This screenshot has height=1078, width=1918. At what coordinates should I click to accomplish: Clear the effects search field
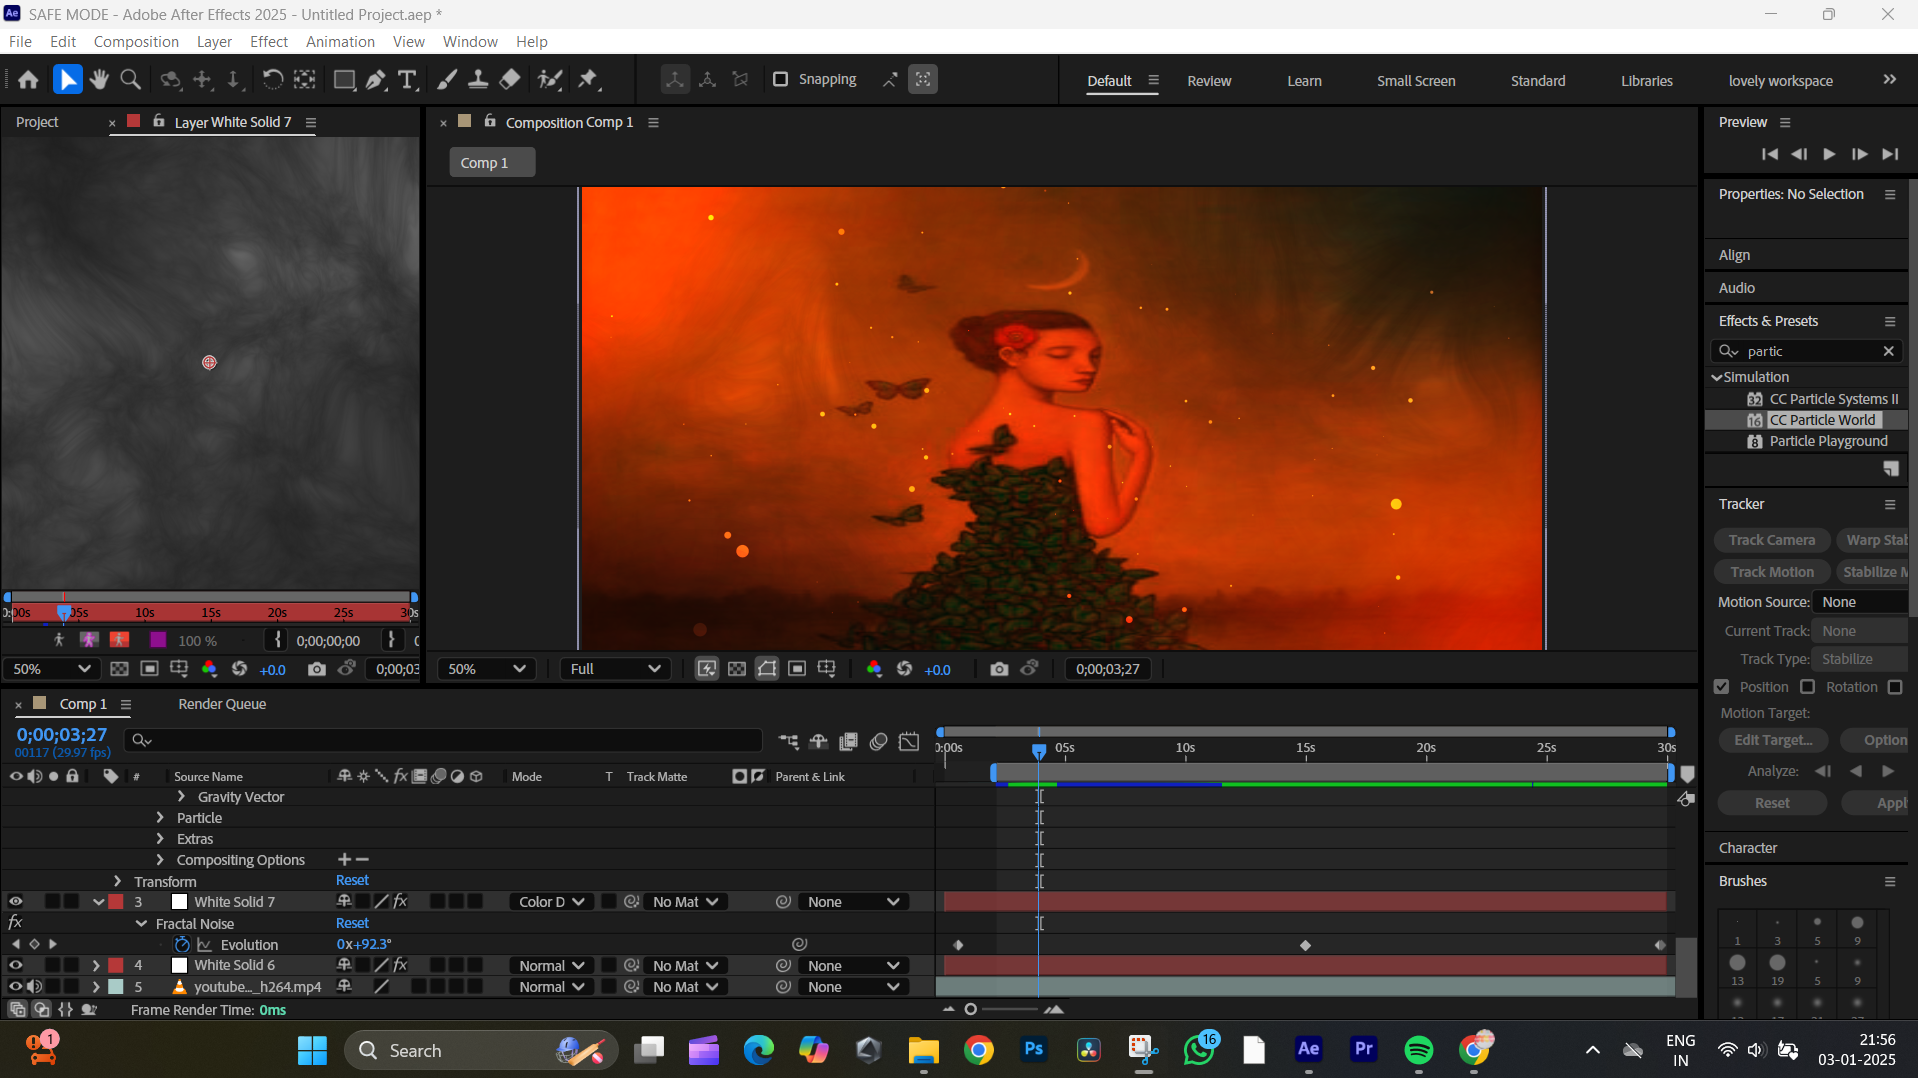click(1888, 351)
